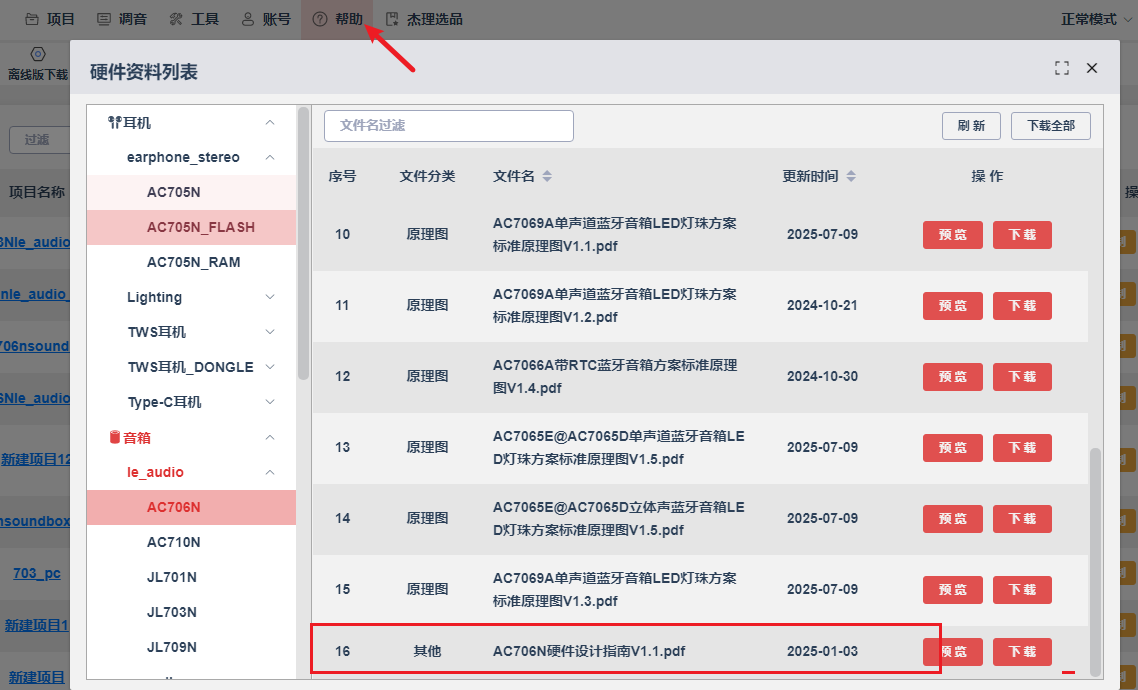Open the 工具 menu
Image resolution: width=1138 pixels, height=690 pixels.
[194, 19]
